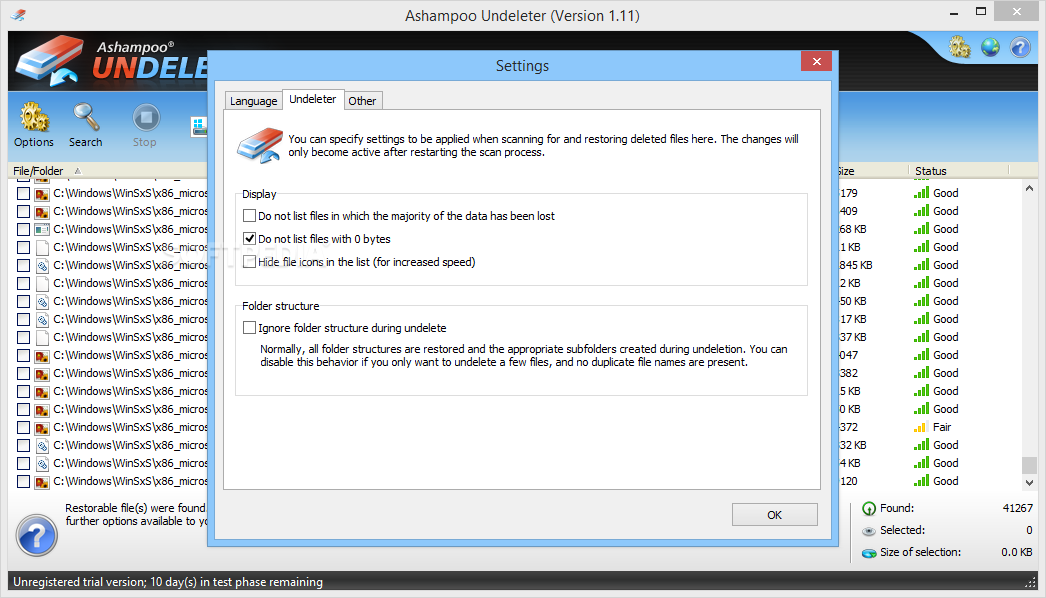Image resolution: width=1046 pixels, height=598 pixels.
Task: Click the file icon in the 68 KB row
Action: click(x=42, y=230)
